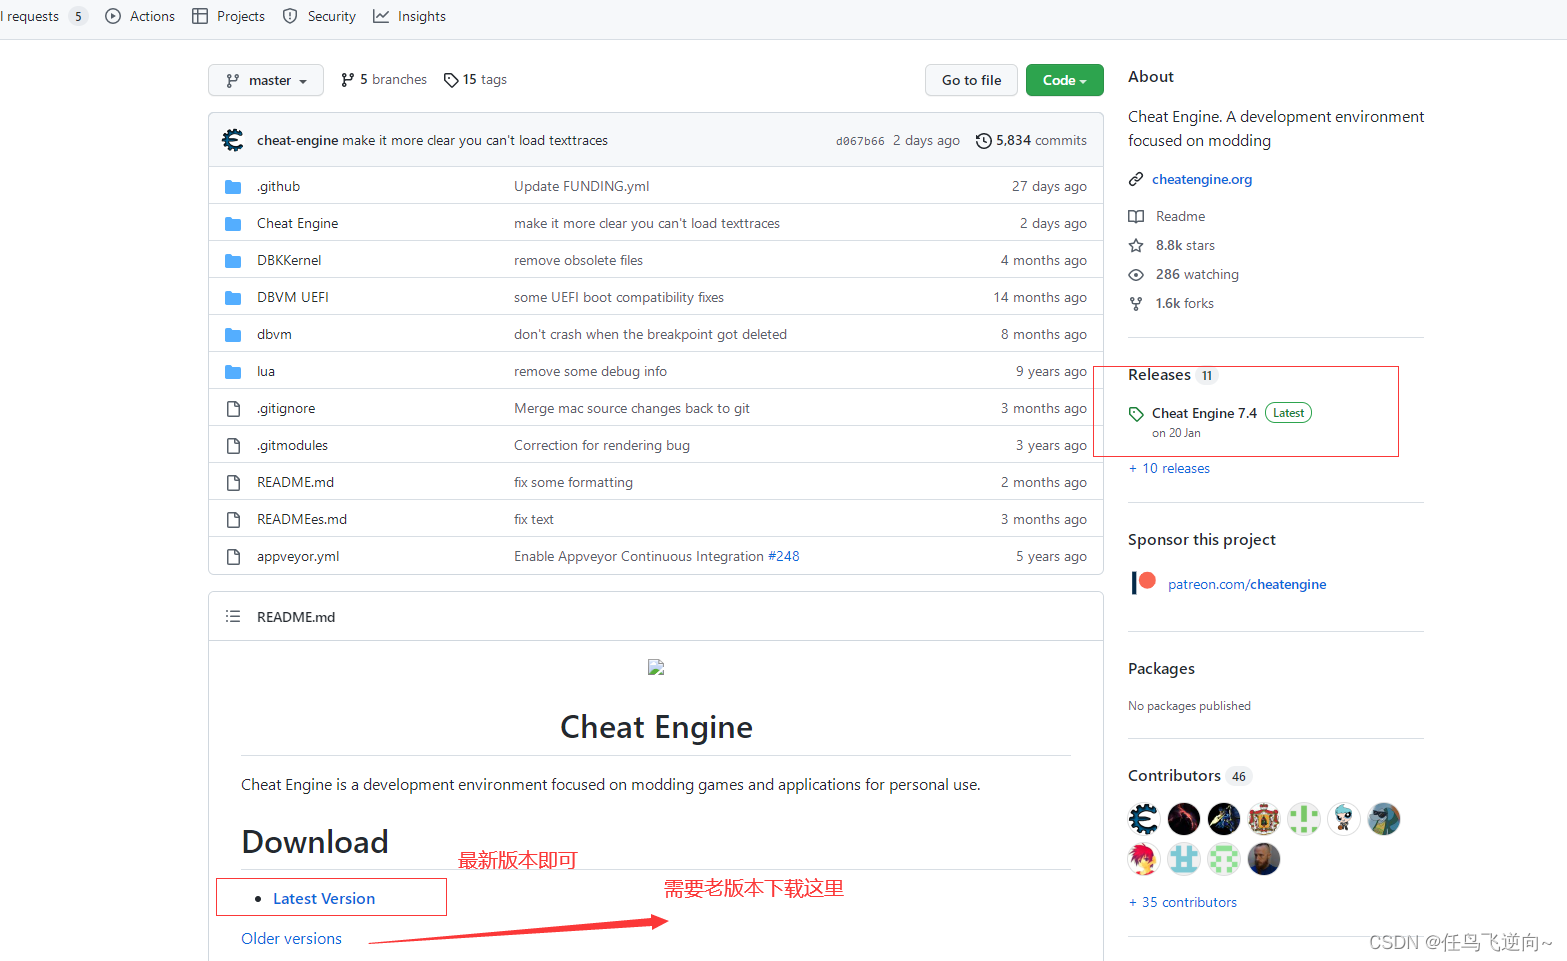Open commit 'Correction for rendering bug'

pos(602,446)
